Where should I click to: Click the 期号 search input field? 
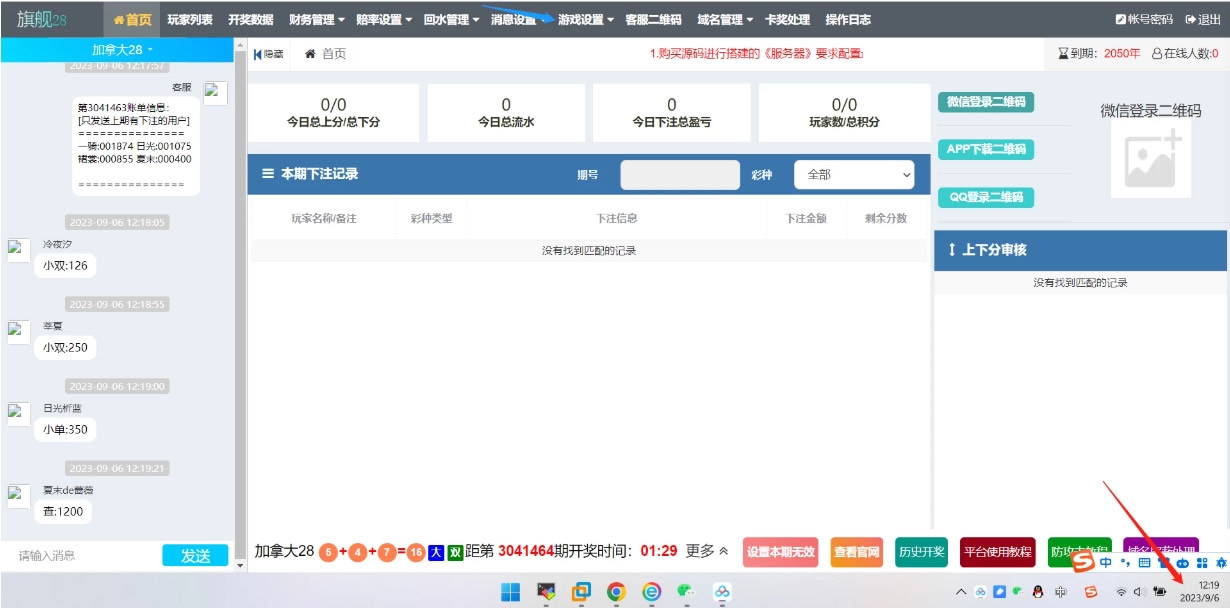(680, 174)
